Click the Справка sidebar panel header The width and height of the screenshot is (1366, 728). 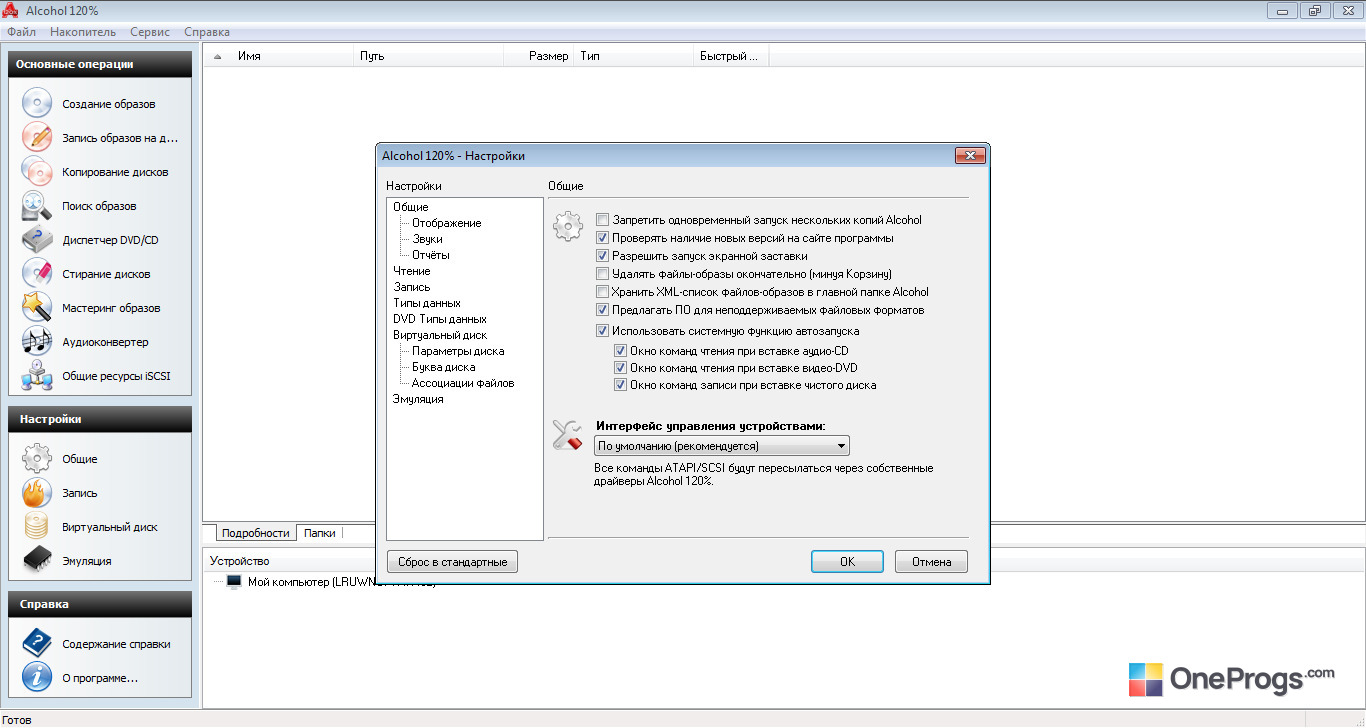point(99,604)
